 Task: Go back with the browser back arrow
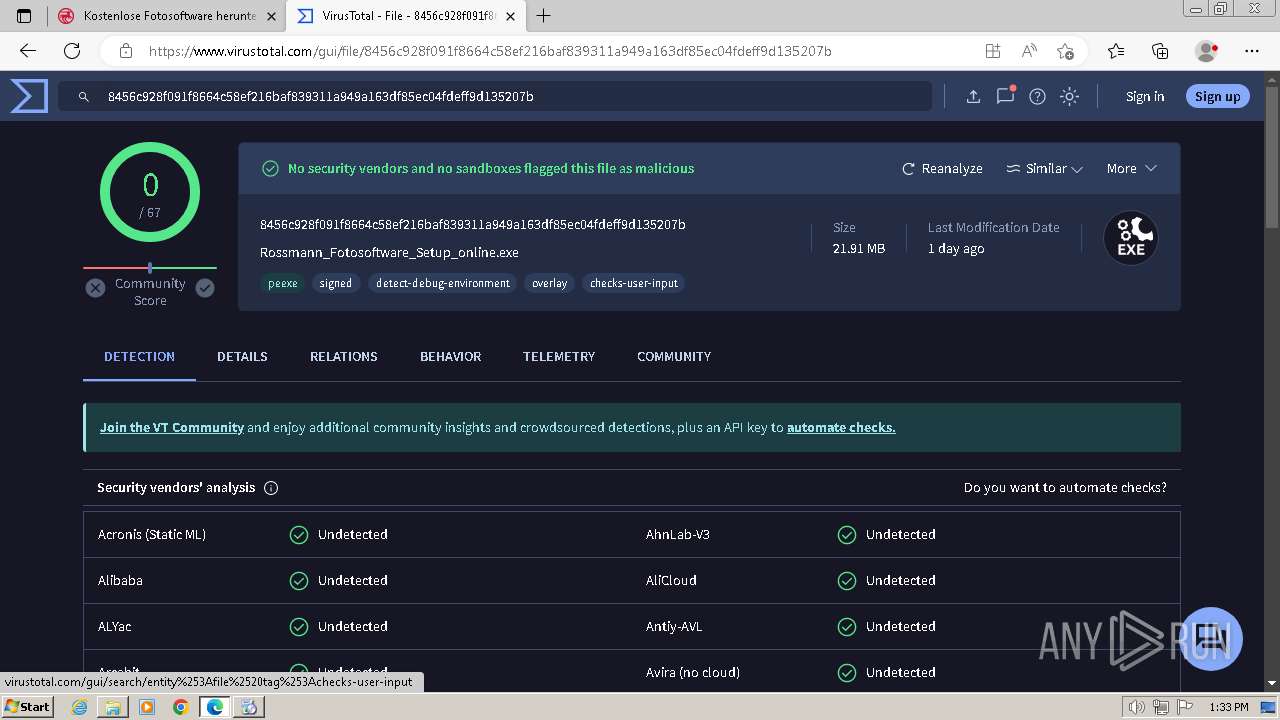(x=28, y=51)
